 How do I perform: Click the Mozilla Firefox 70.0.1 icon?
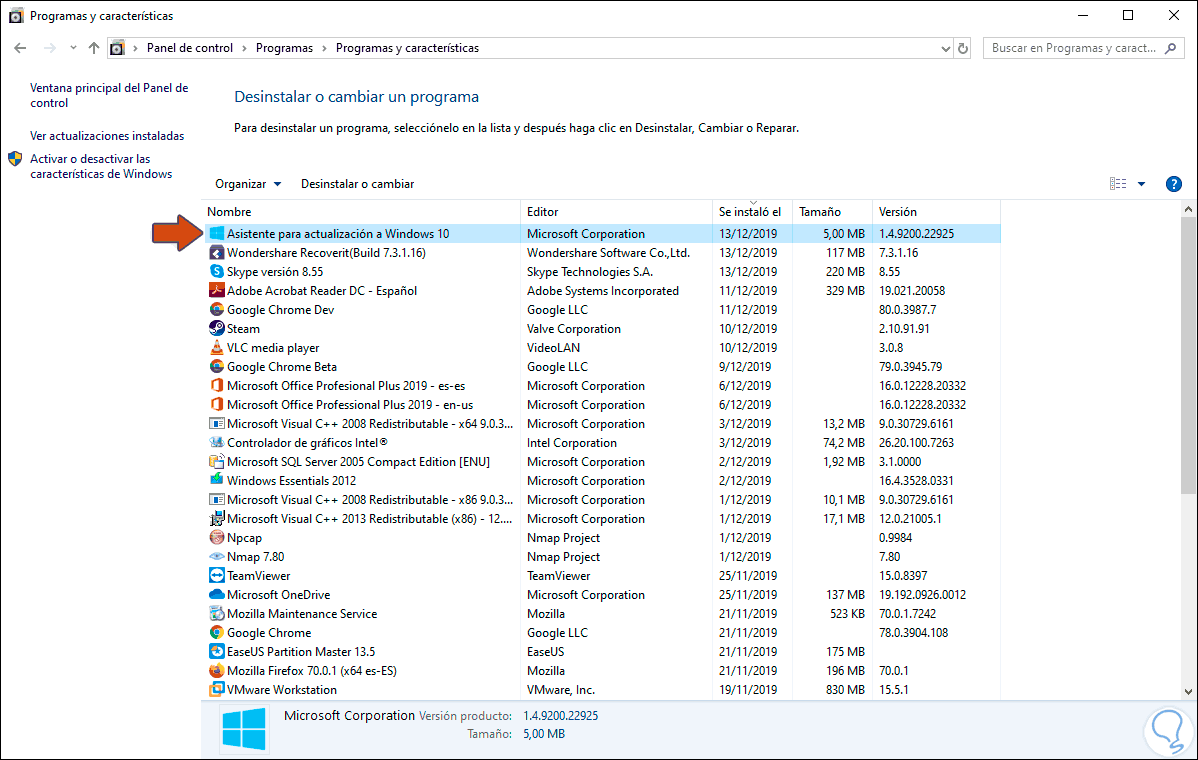tap(216, 671)
